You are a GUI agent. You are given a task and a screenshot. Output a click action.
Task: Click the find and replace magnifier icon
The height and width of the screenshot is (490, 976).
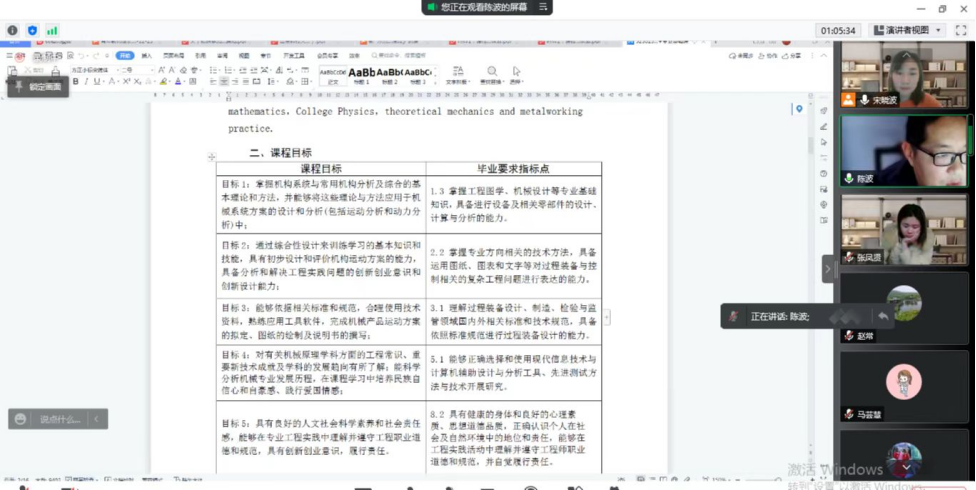click(492, 73)
